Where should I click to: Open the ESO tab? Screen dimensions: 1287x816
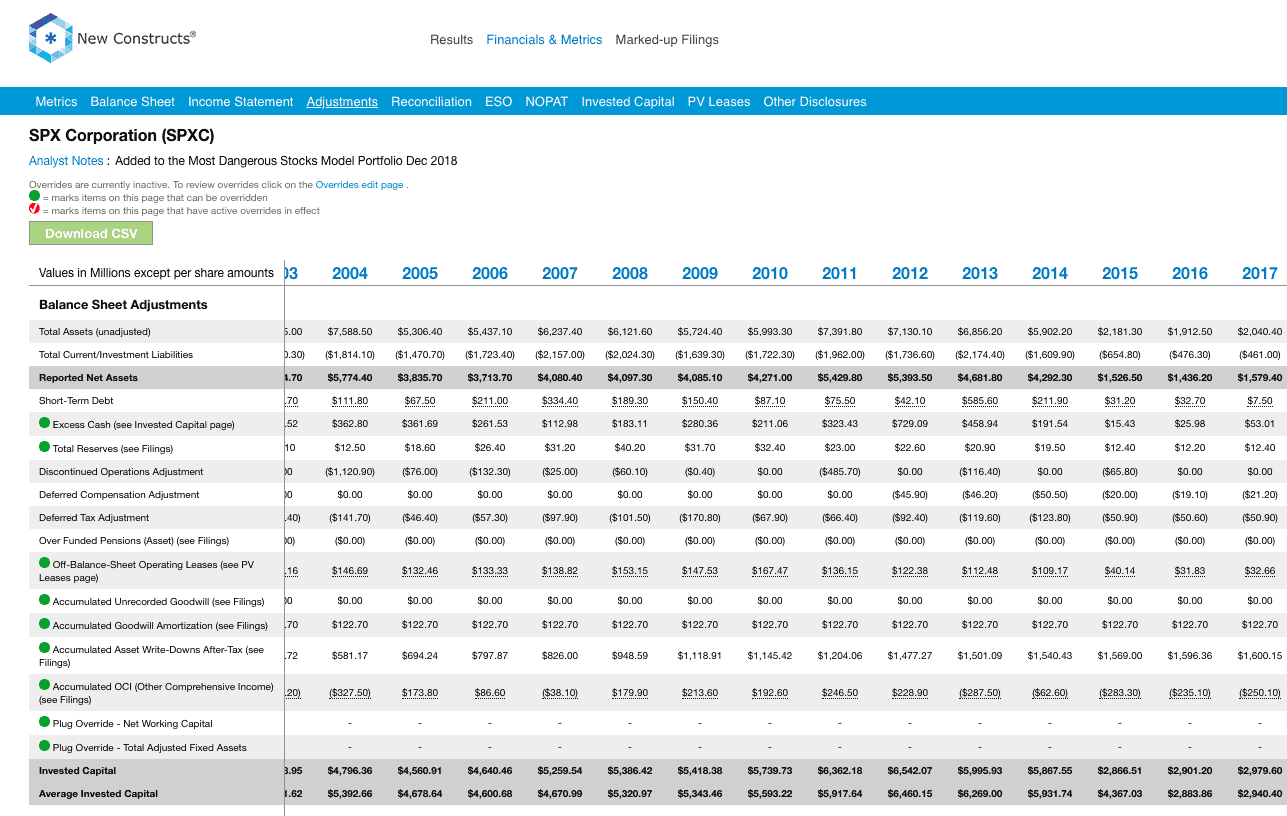coord(498,102)
